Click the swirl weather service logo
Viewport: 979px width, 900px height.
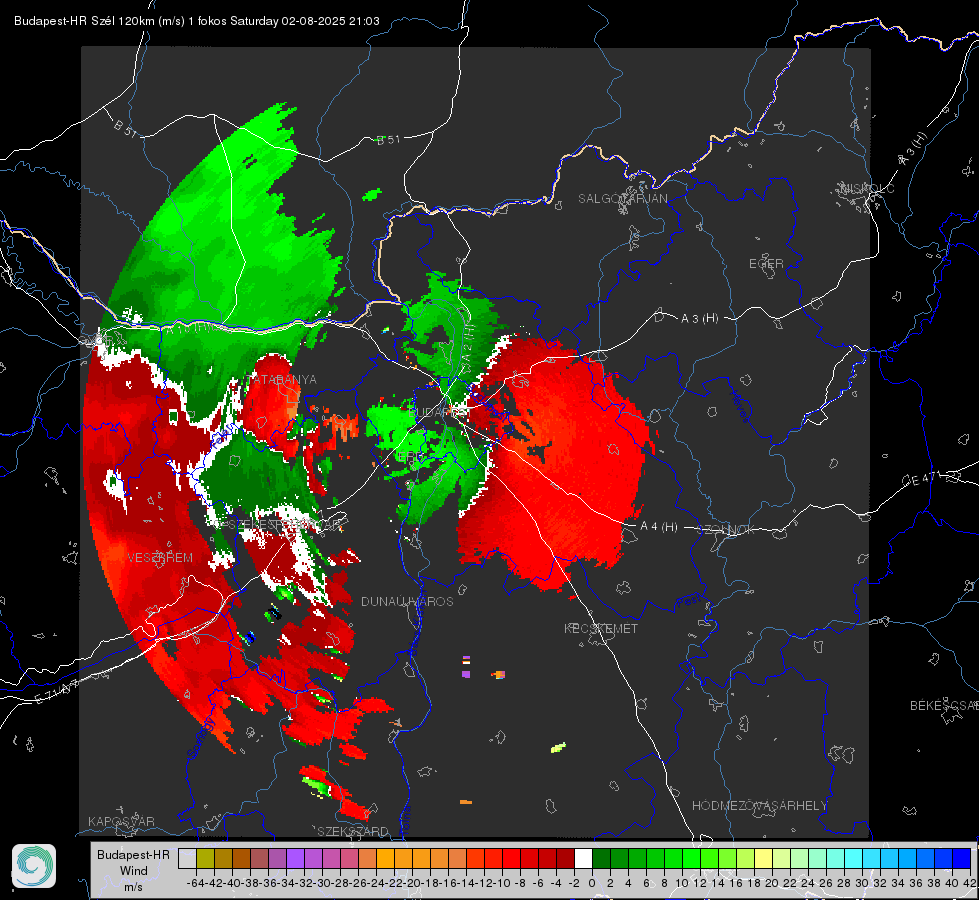[x=34, y=866]
